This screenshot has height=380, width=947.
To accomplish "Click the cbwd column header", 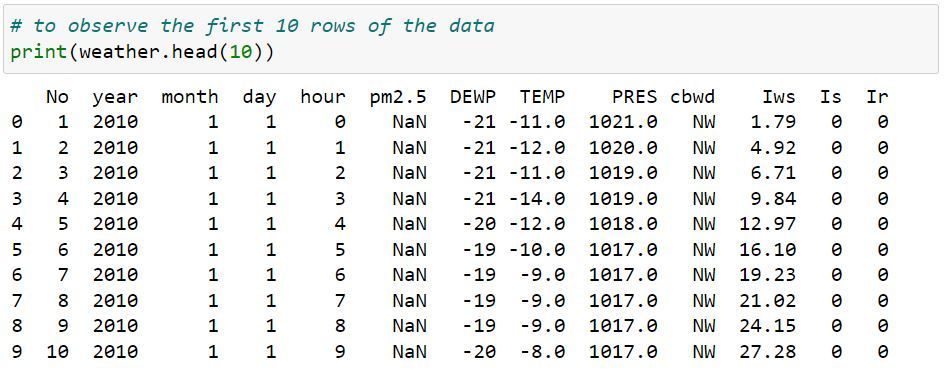I will (x=692, y=97).
